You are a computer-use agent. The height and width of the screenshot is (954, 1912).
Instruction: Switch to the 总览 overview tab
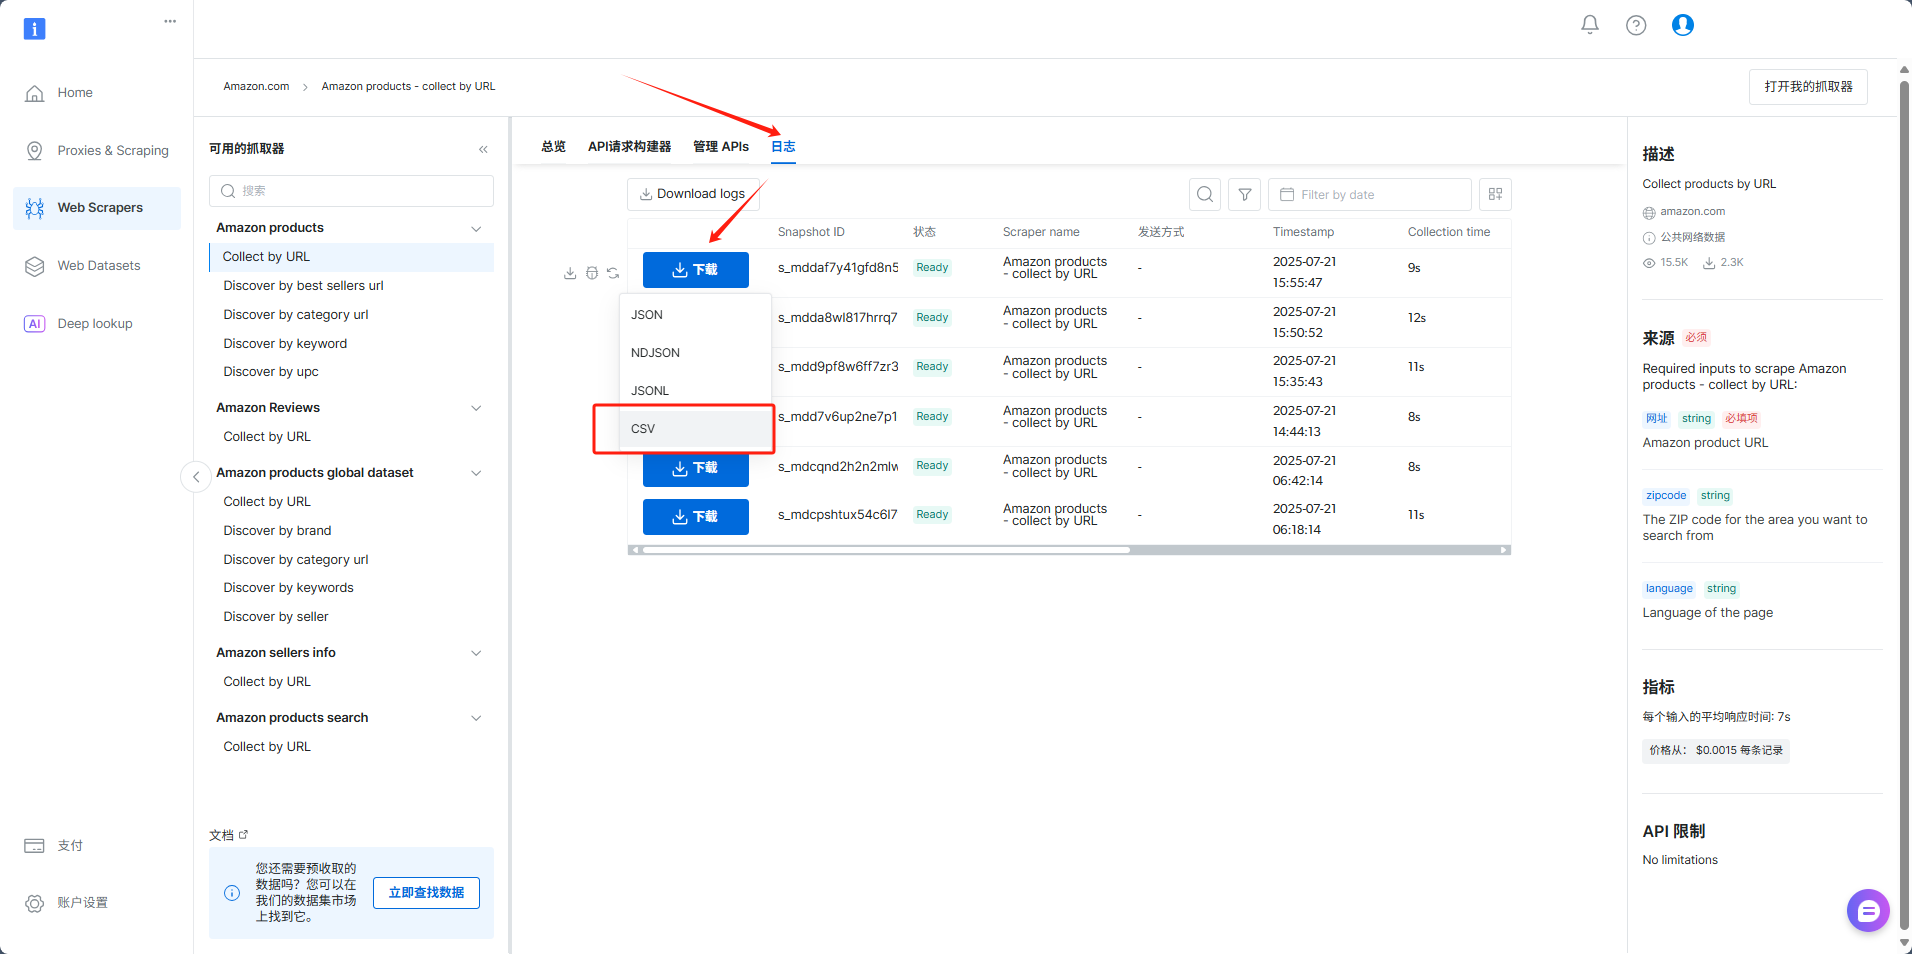tap(553, 147)
